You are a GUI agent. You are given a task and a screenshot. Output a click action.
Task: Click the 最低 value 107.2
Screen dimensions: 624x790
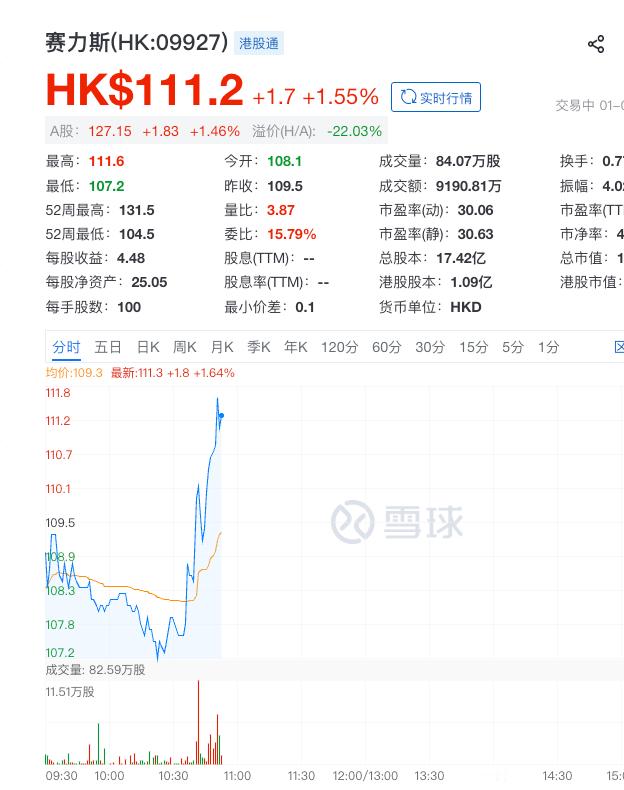106,186
